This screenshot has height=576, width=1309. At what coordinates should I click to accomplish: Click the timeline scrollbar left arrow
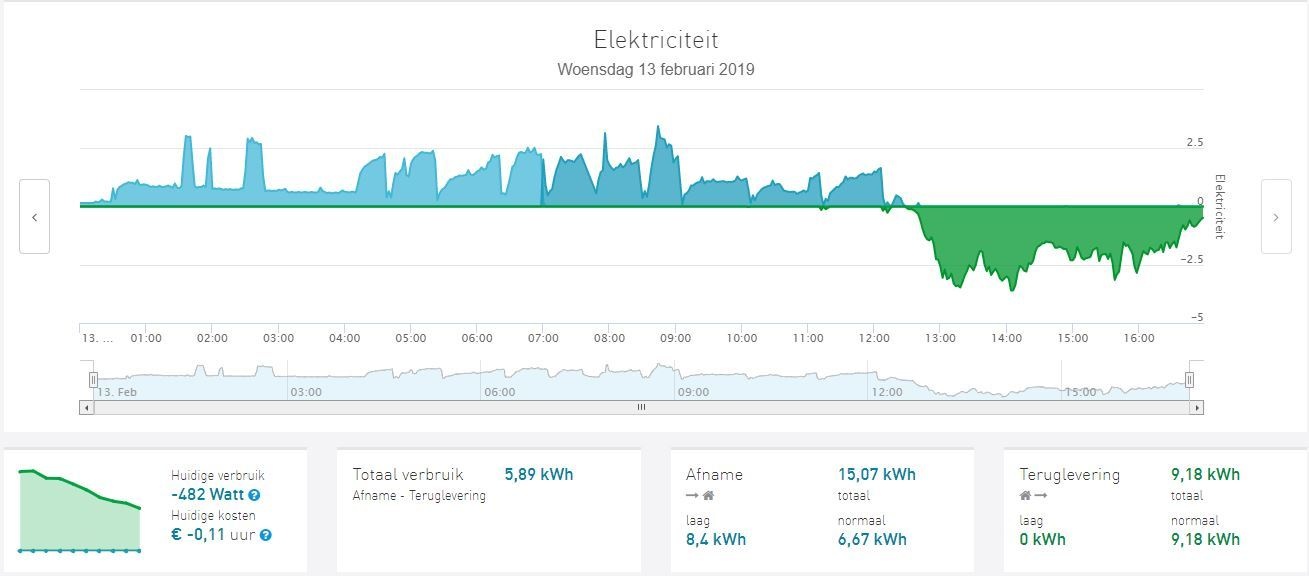tap(87, 408)
